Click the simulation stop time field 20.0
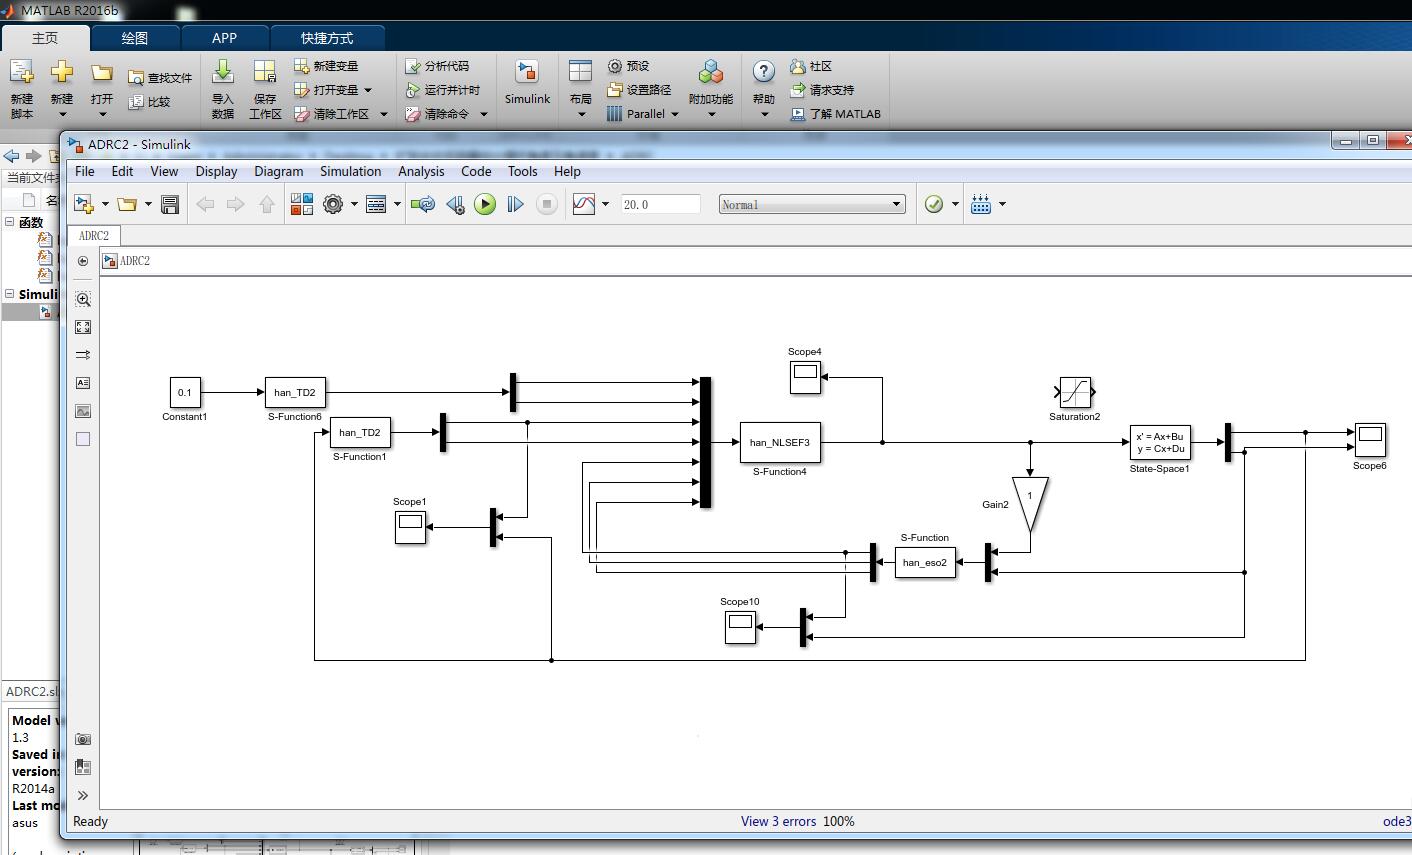 coord(660,204)
